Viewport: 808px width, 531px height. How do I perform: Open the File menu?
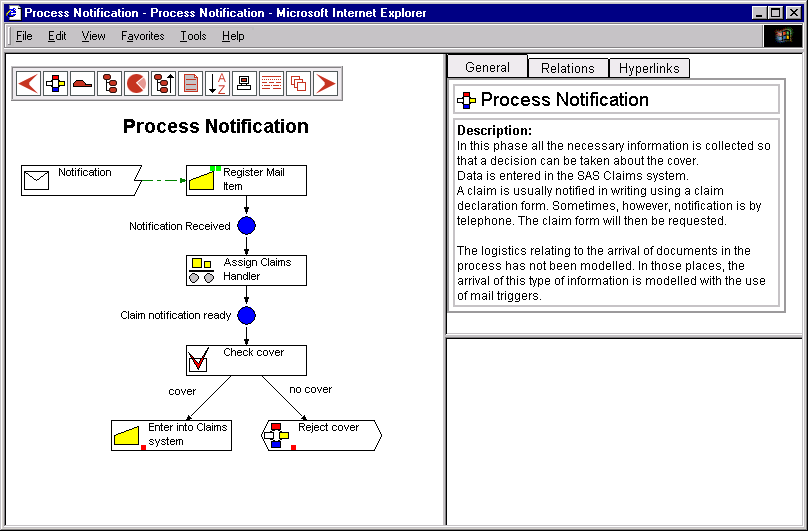[x=24, y=36]
